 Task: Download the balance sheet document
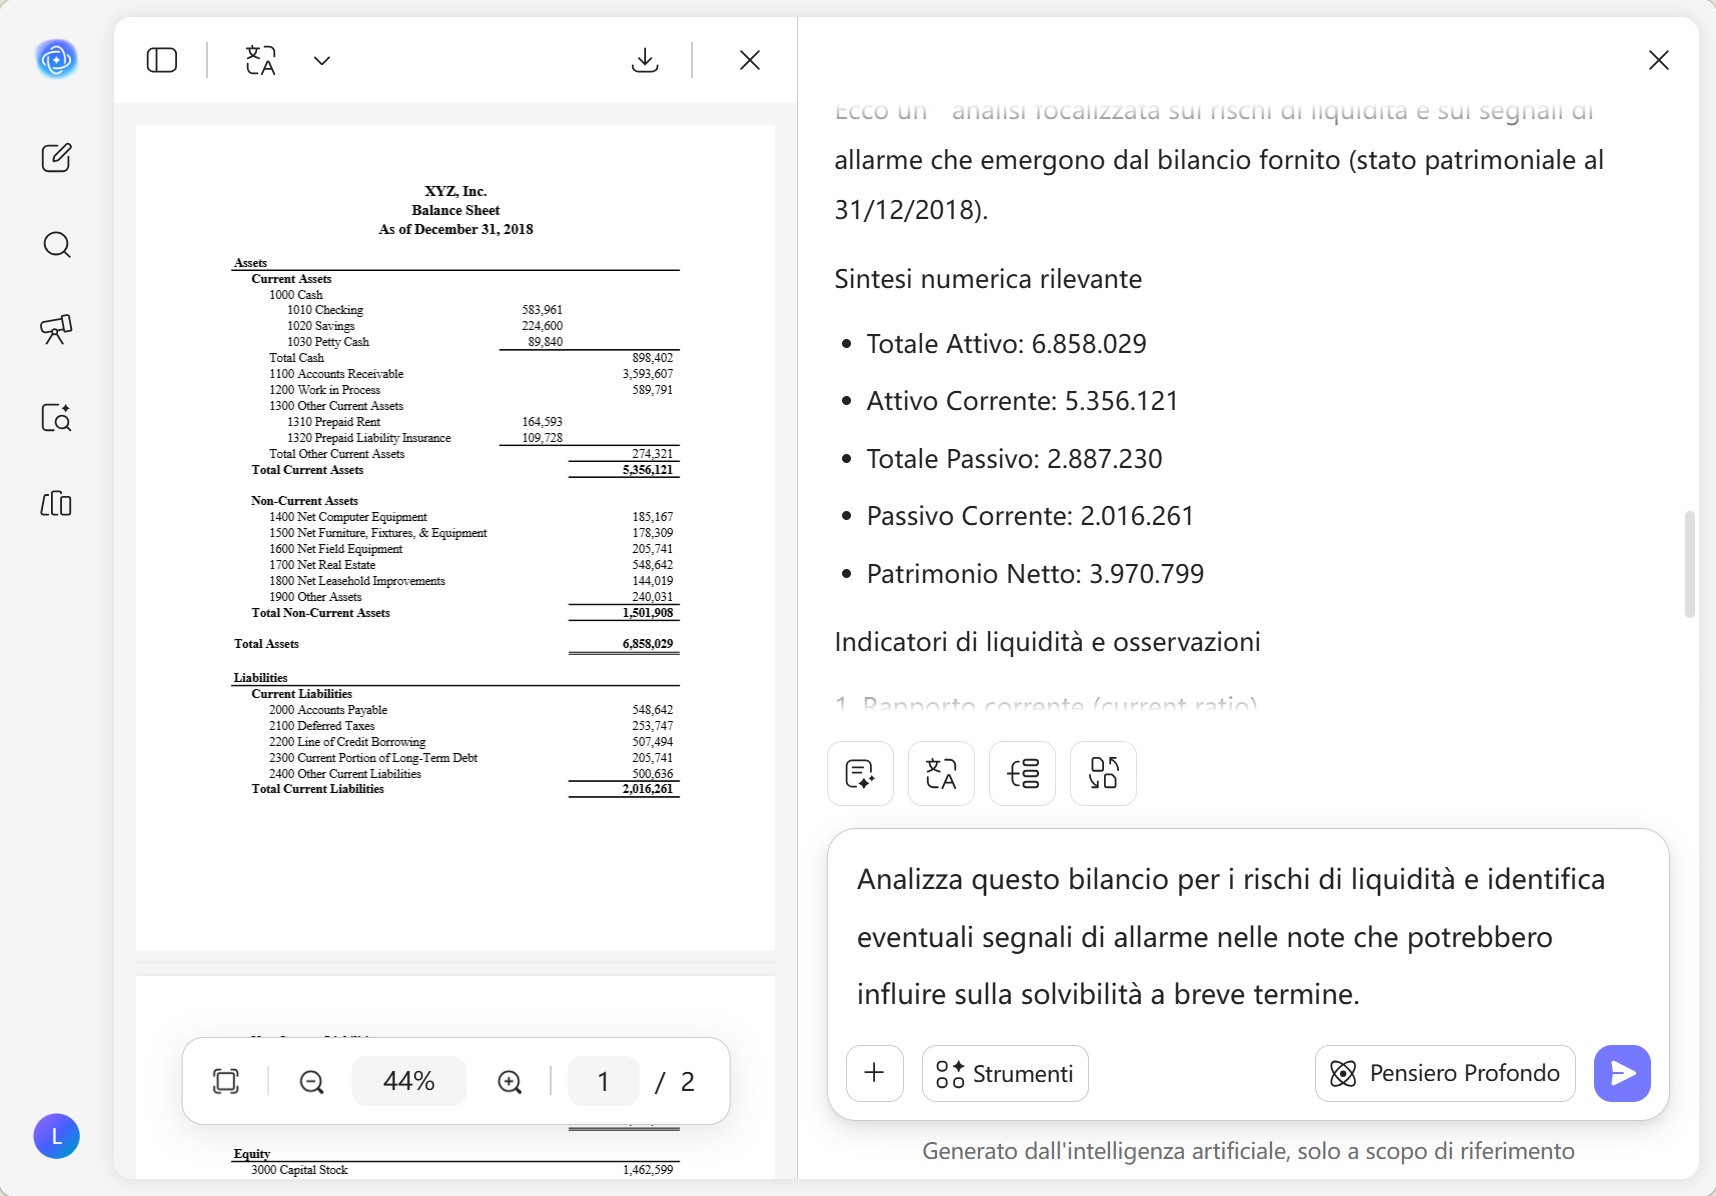pos(646,60)
